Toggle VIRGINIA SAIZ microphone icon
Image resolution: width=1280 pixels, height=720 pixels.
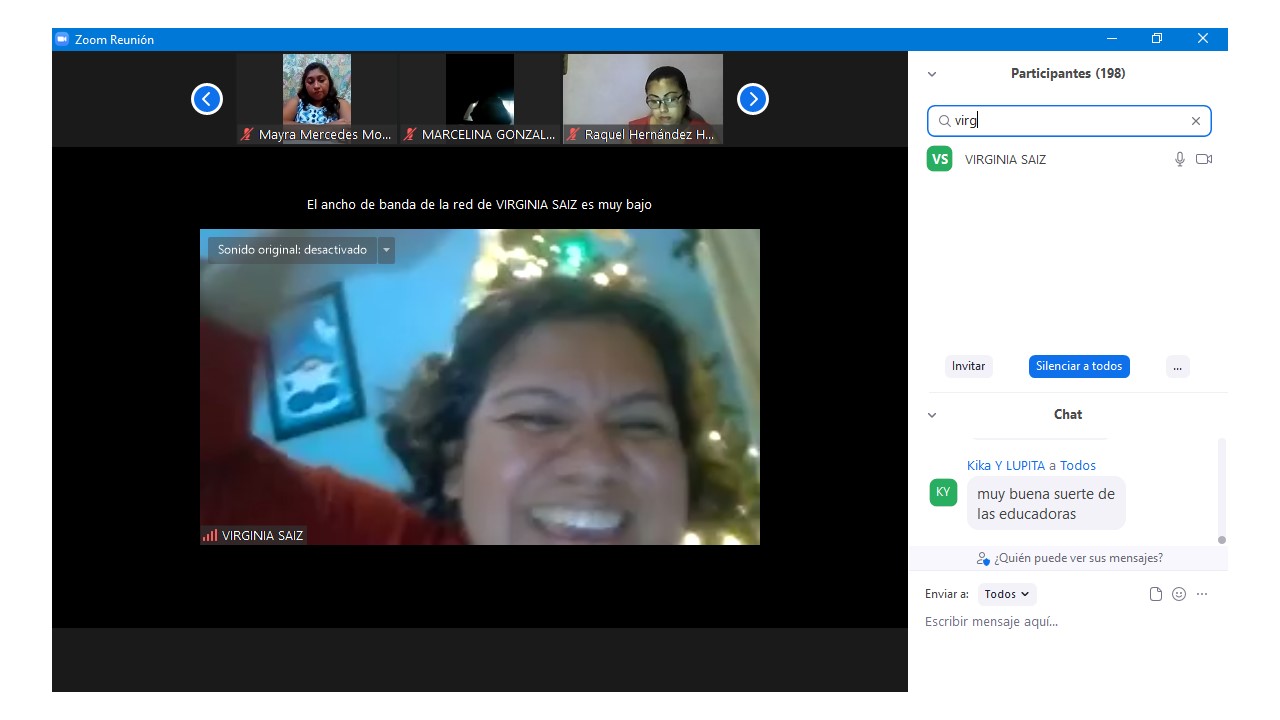(1180, 159)
